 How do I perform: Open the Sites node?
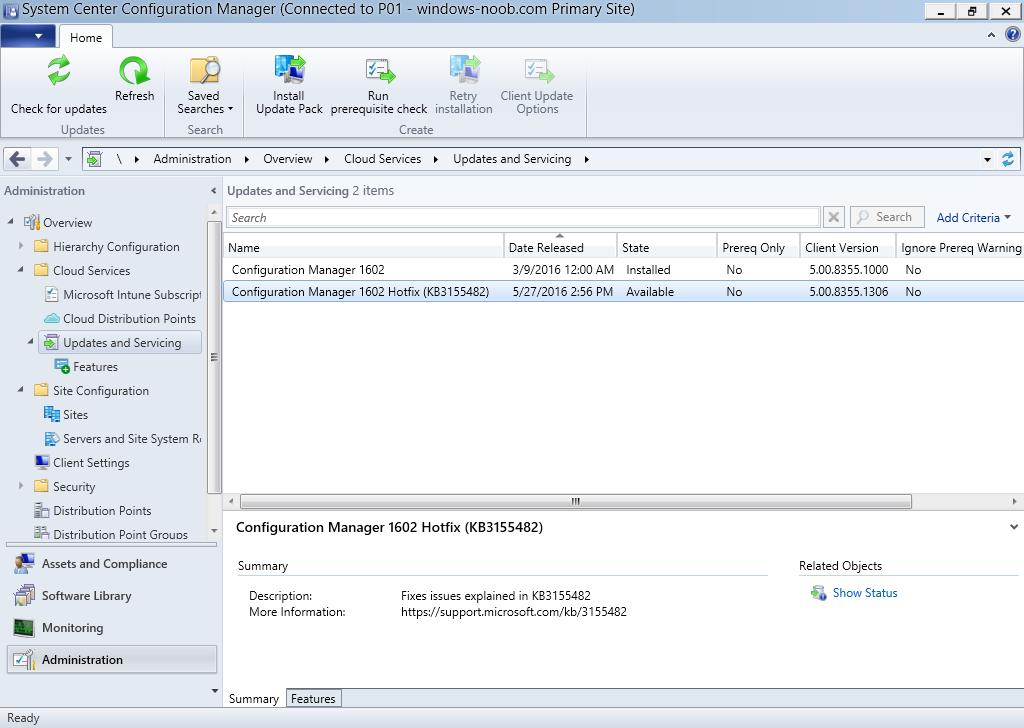pos(66,415)
